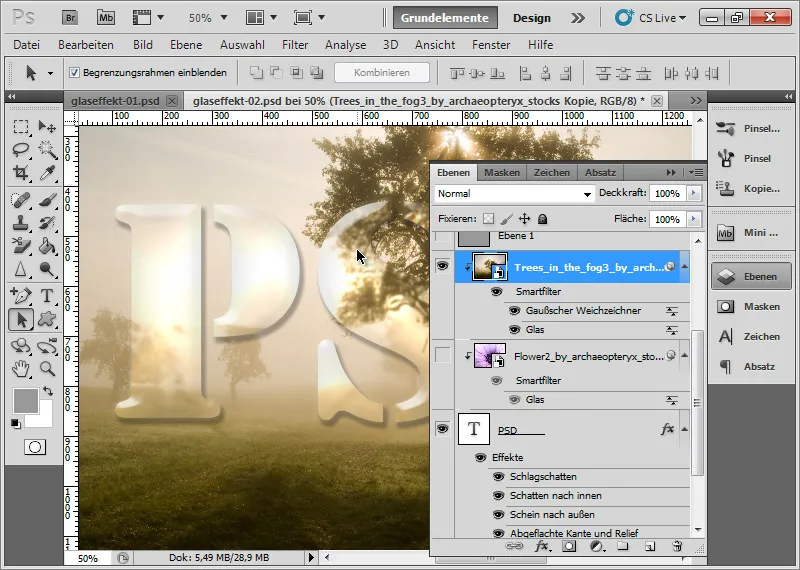Image resolution: width=800 pixels, height=570 pixels.
Task: Show the Flower2 layer
Action: point(443,355)
